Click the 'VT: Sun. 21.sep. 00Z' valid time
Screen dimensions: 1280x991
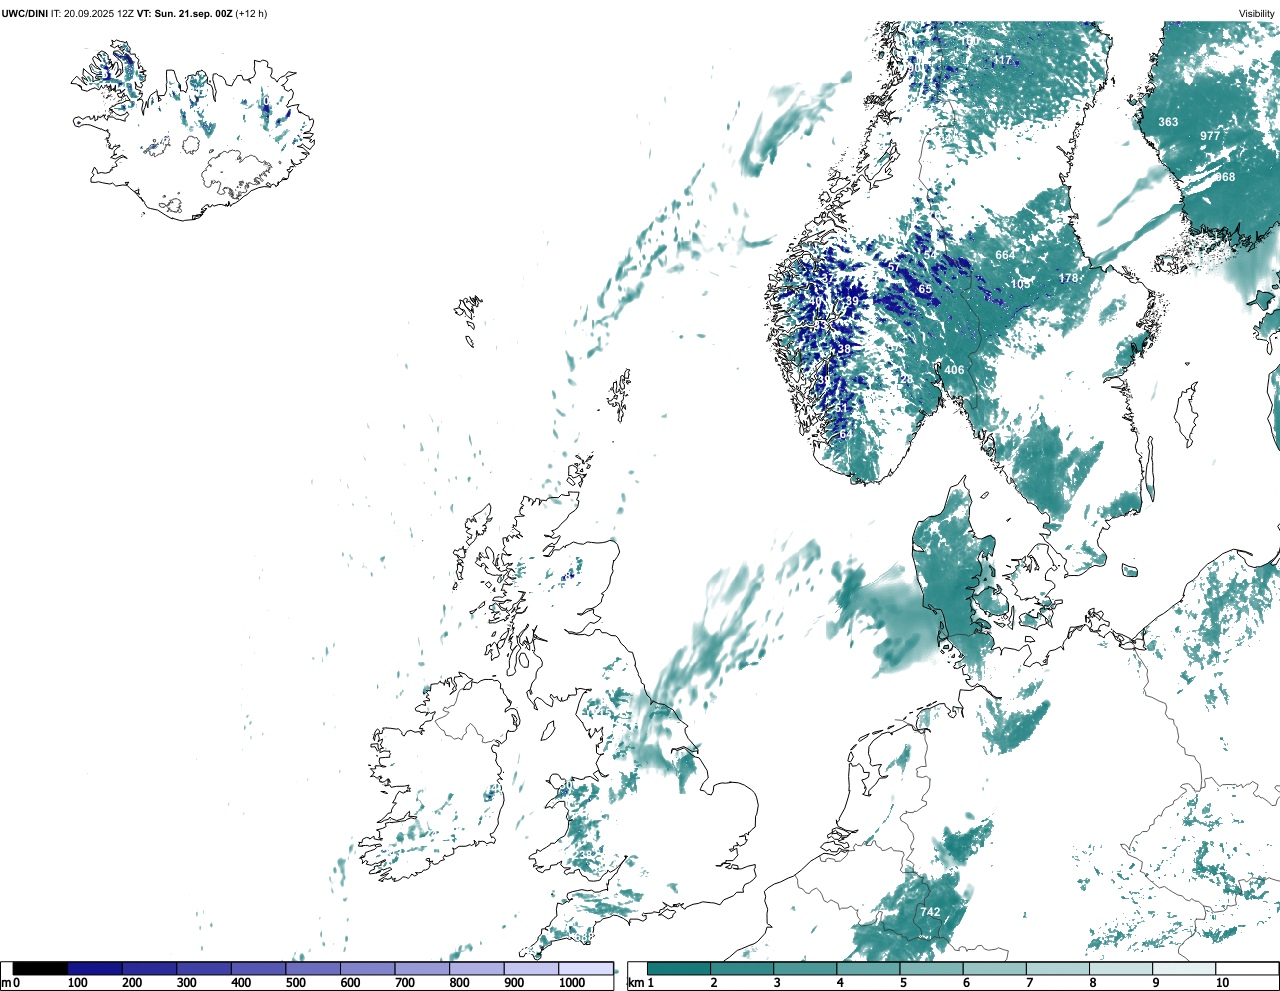click(184, 14)
